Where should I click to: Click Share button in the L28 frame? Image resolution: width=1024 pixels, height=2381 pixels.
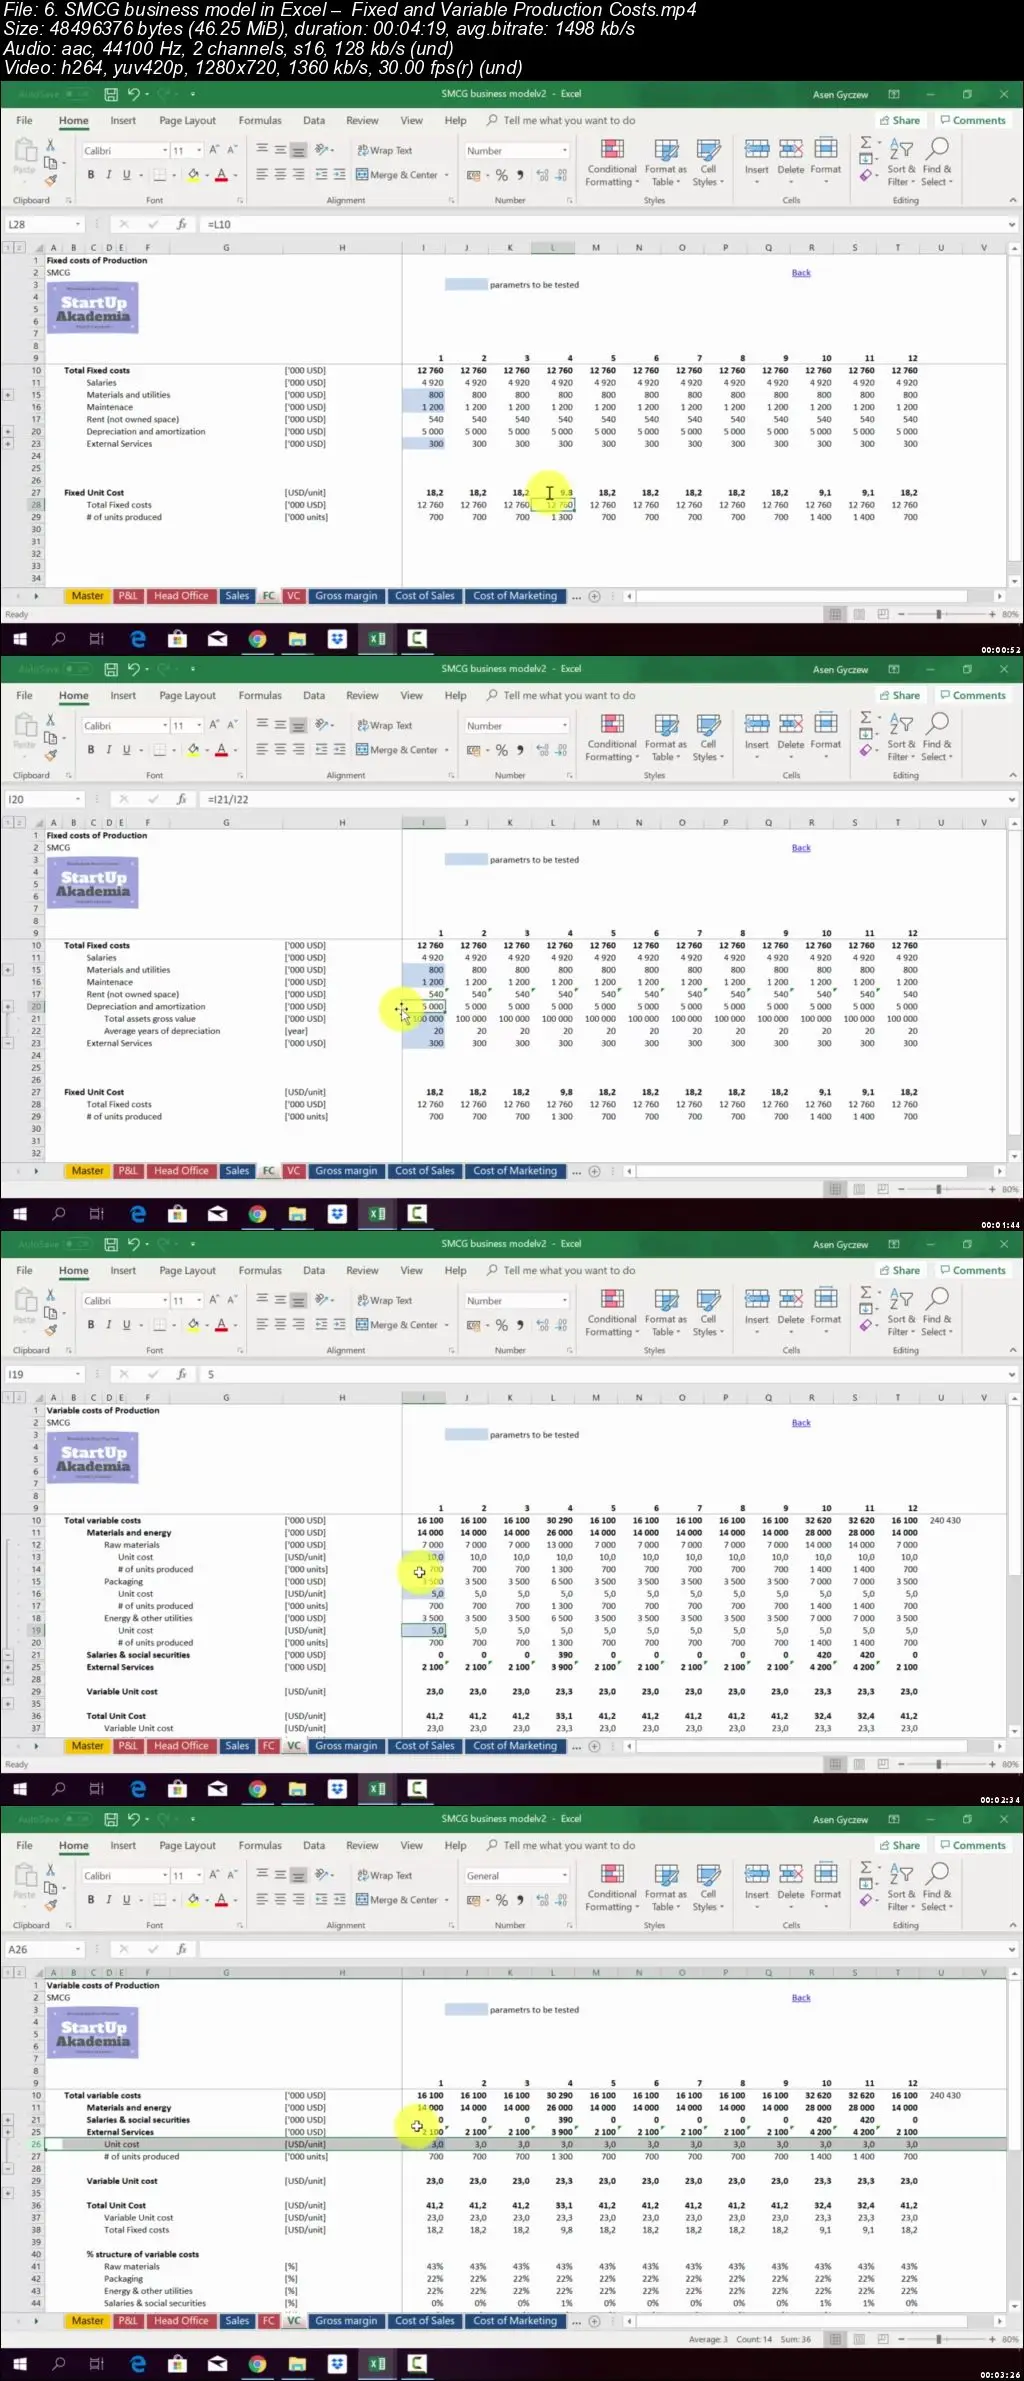pos(900,120)
